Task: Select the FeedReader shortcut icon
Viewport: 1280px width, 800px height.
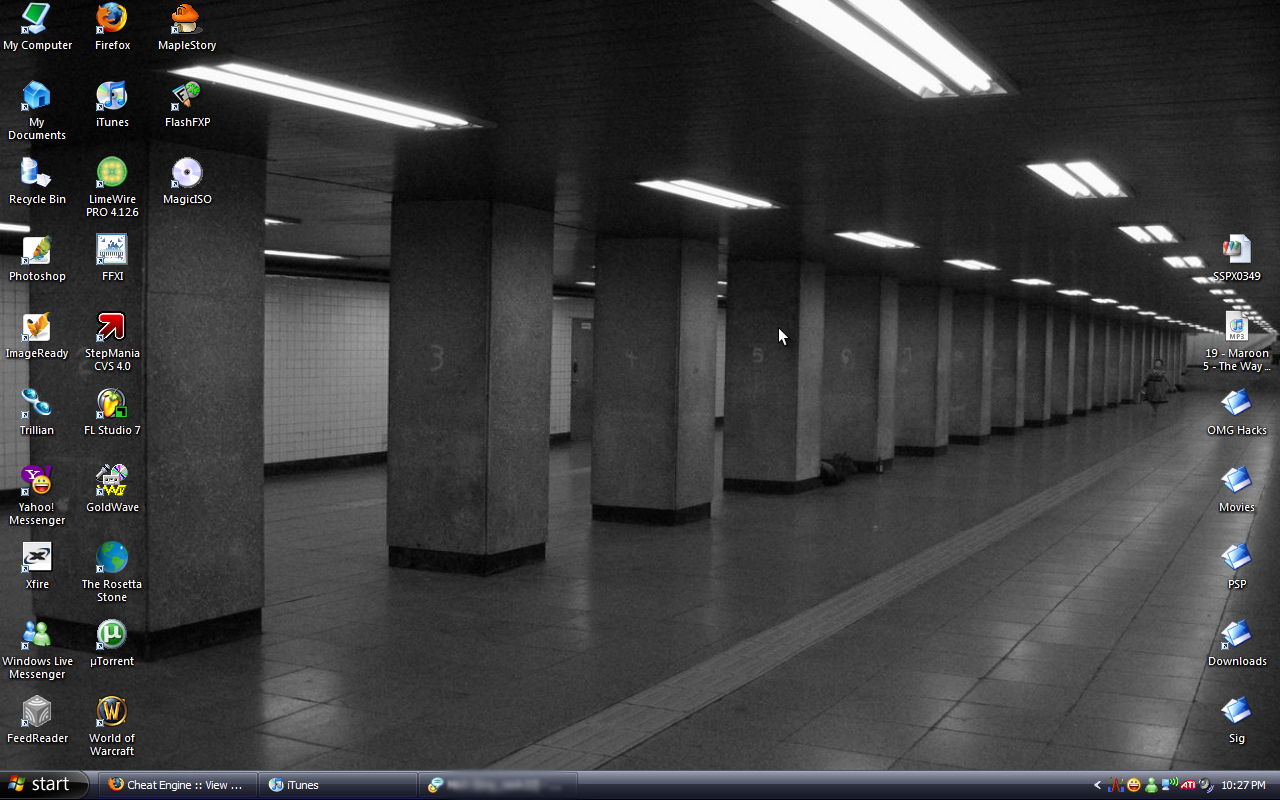Action: 37,720
